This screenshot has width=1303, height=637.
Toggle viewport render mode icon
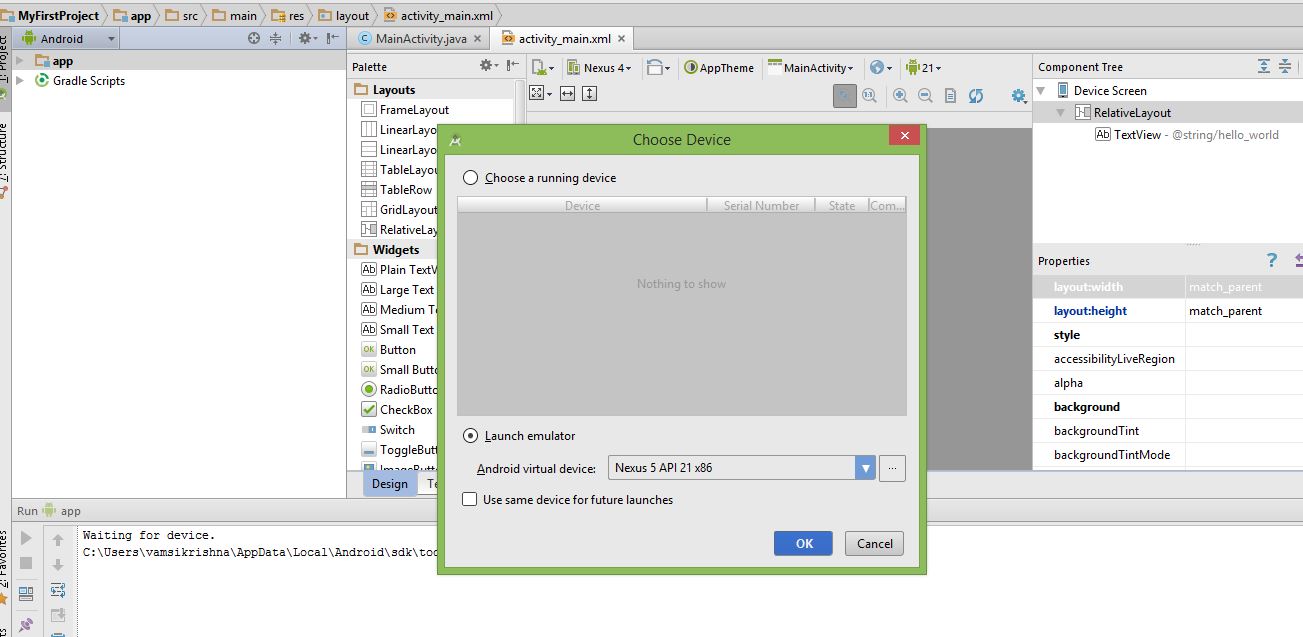tap(540, 93)
